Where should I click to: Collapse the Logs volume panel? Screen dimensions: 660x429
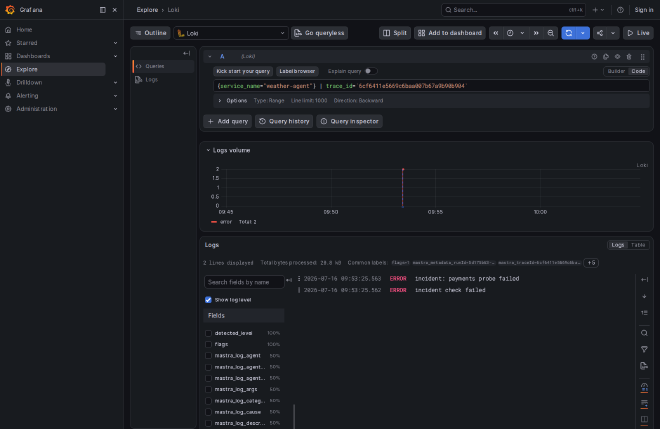(208, 150)
